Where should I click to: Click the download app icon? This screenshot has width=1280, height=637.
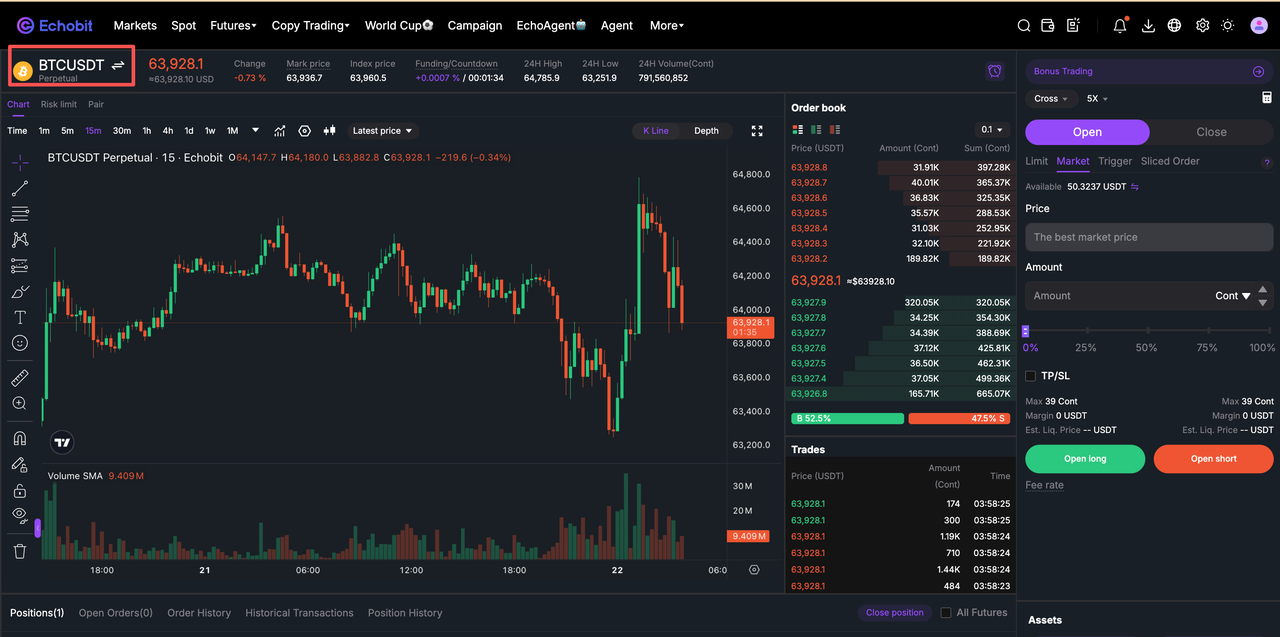(1148, 25)
